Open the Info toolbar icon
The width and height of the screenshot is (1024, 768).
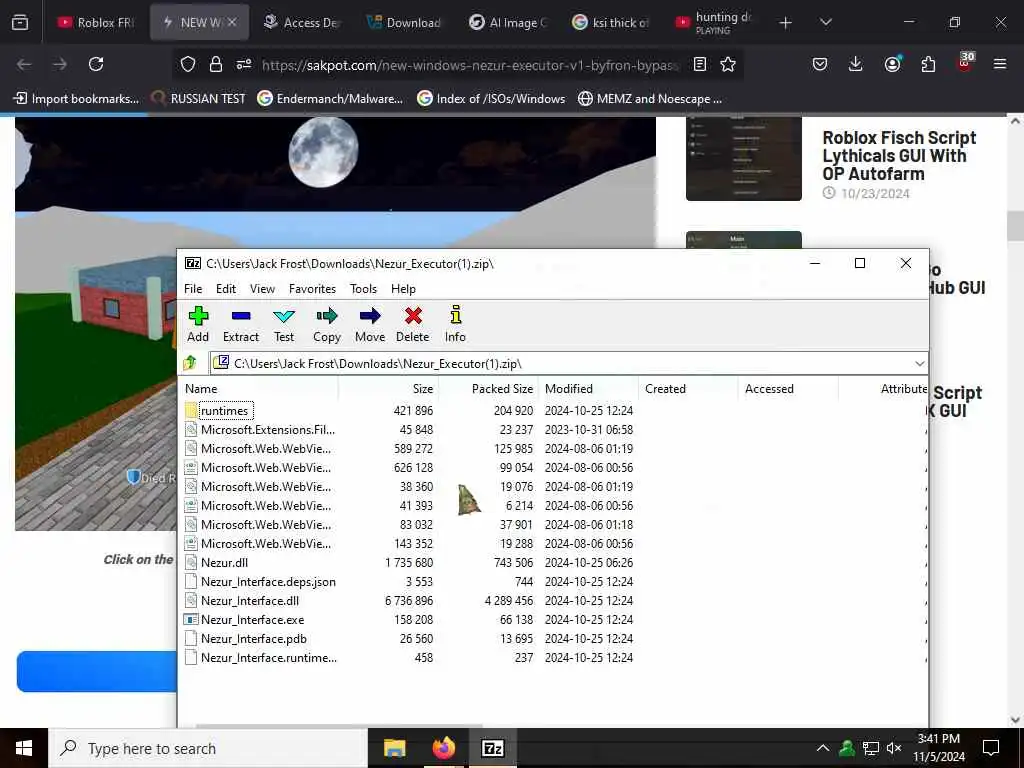[x=455, y=325]
